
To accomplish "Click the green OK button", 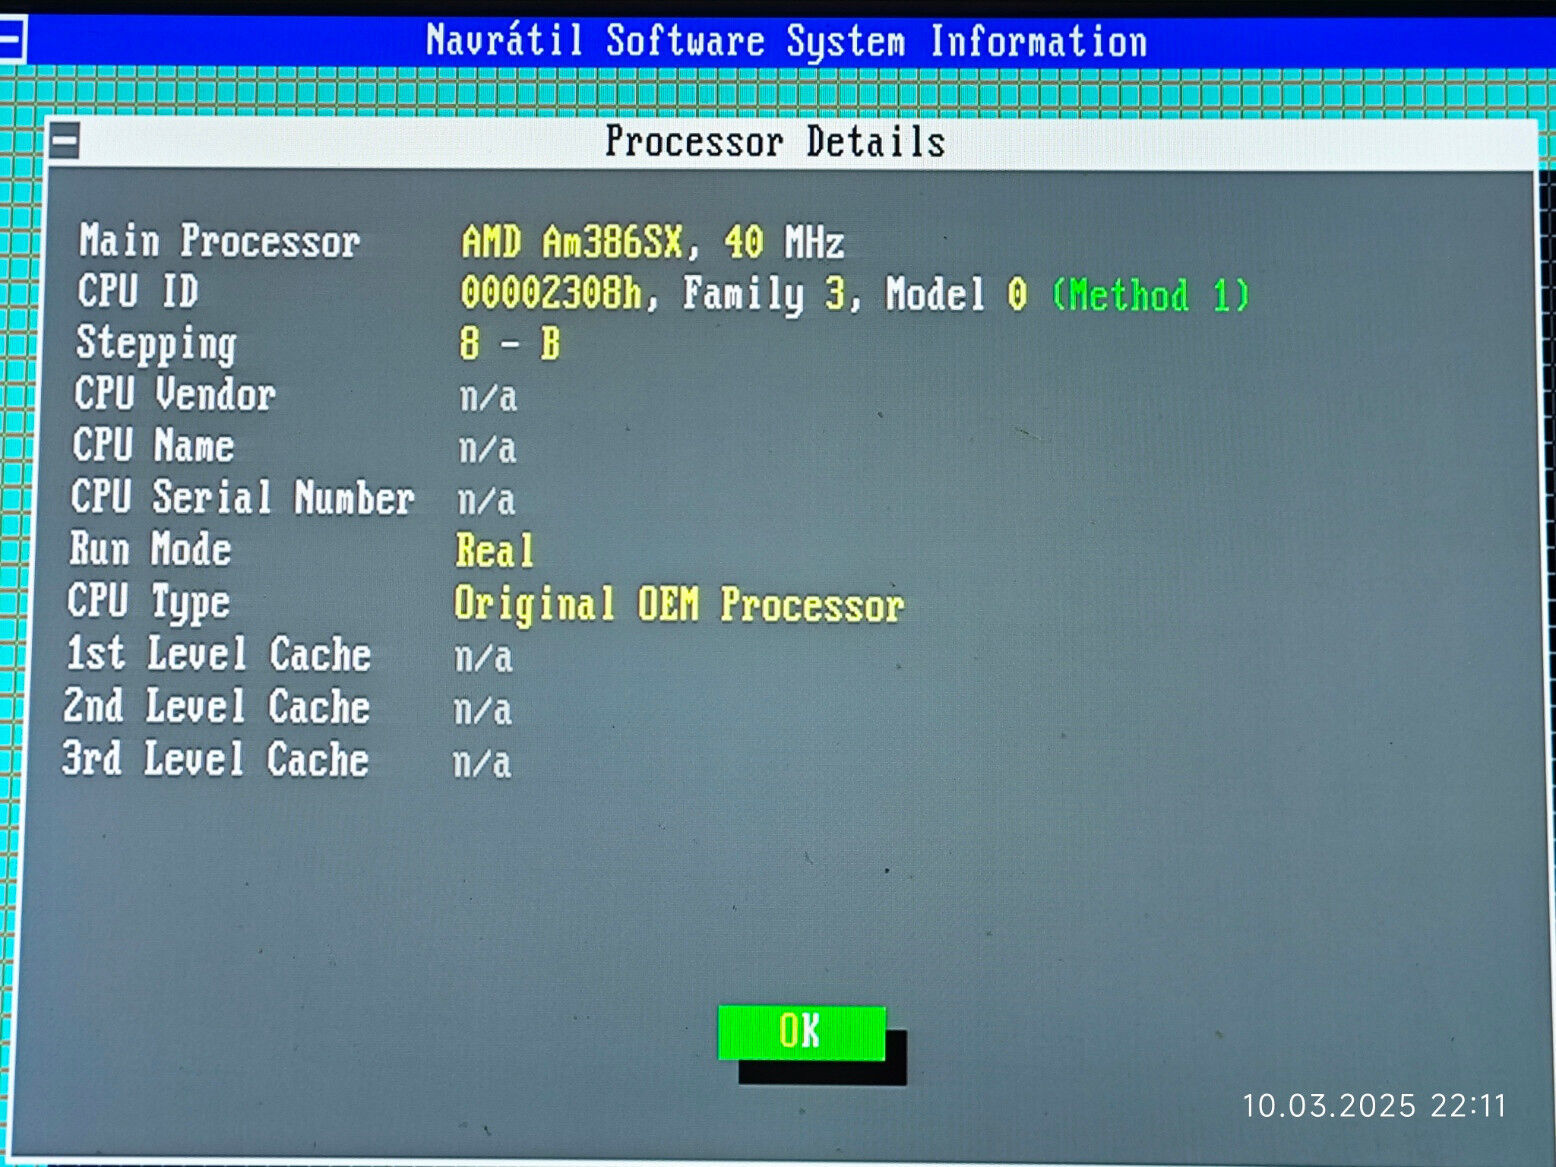I will 802,1032.
